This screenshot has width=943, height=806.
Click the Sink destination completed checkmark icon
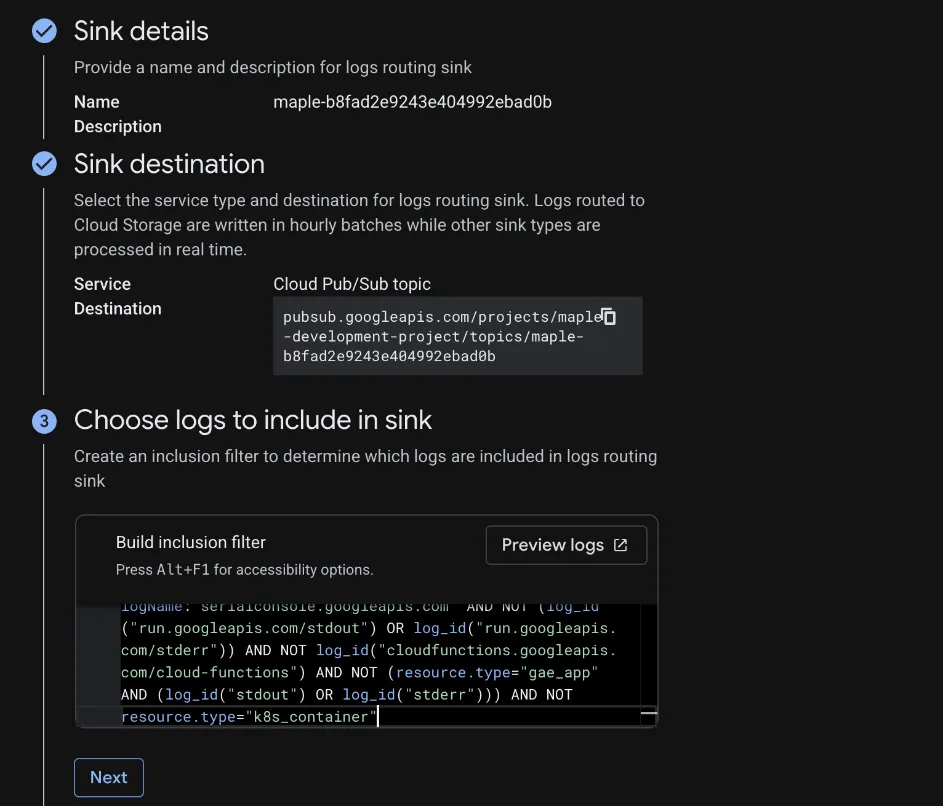pos(45,164)
